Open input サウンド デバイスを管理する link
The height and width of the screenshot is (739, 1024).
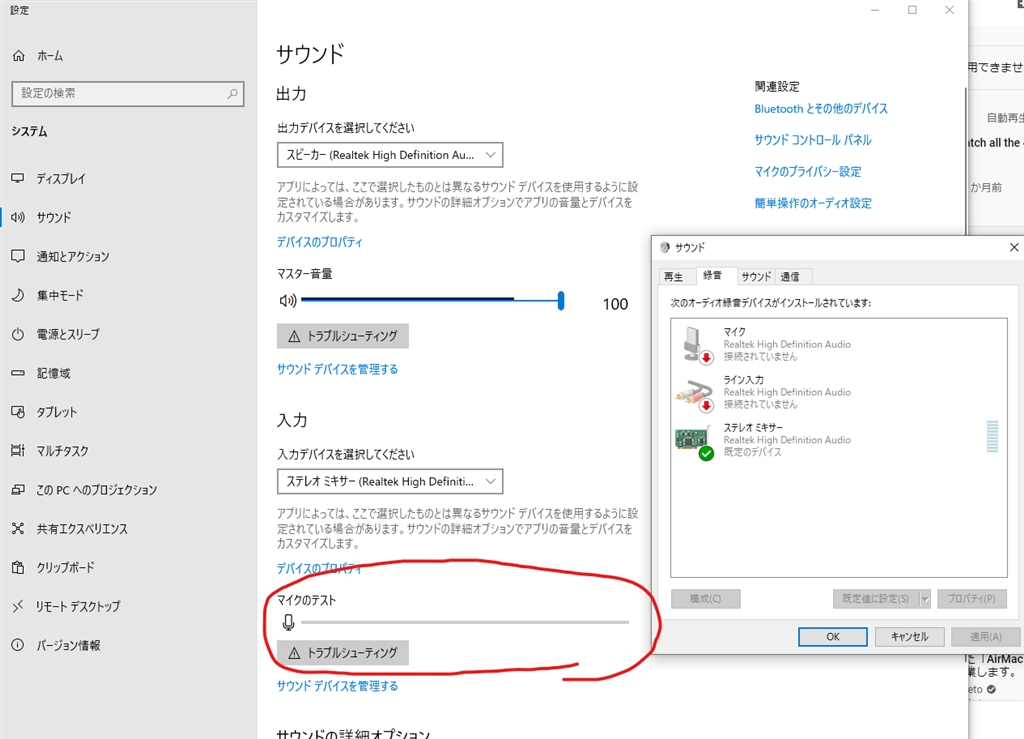(337, 686)
